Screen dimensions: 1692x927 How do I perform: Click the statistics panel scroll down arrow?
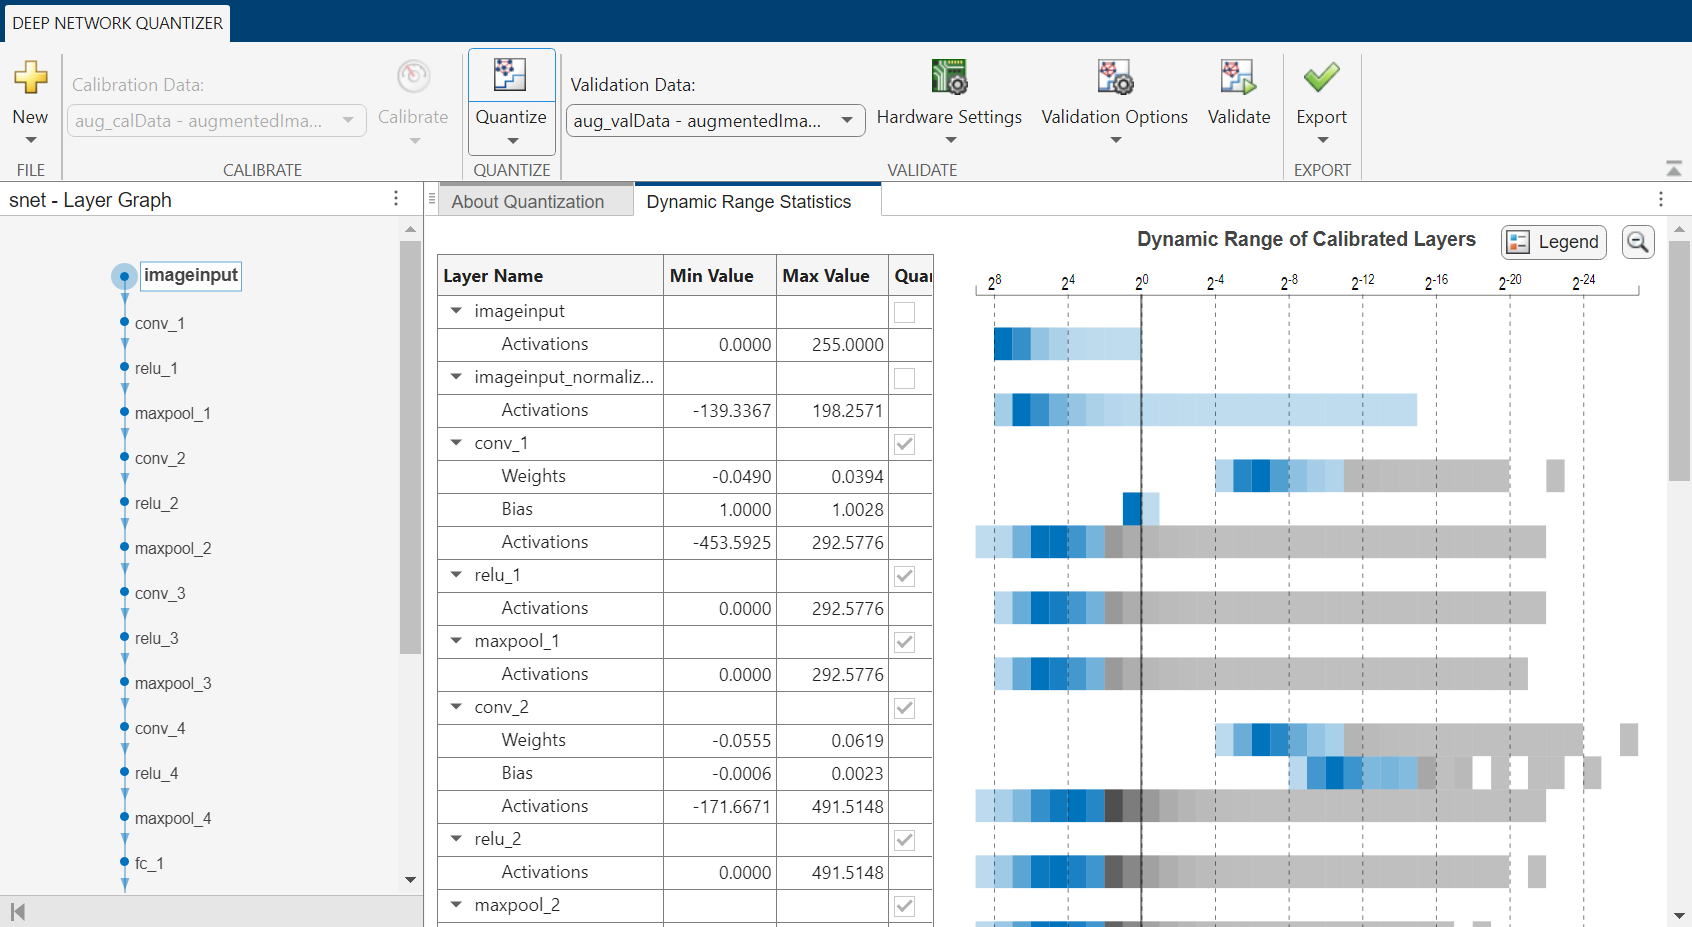click(x=1680, y=916)
